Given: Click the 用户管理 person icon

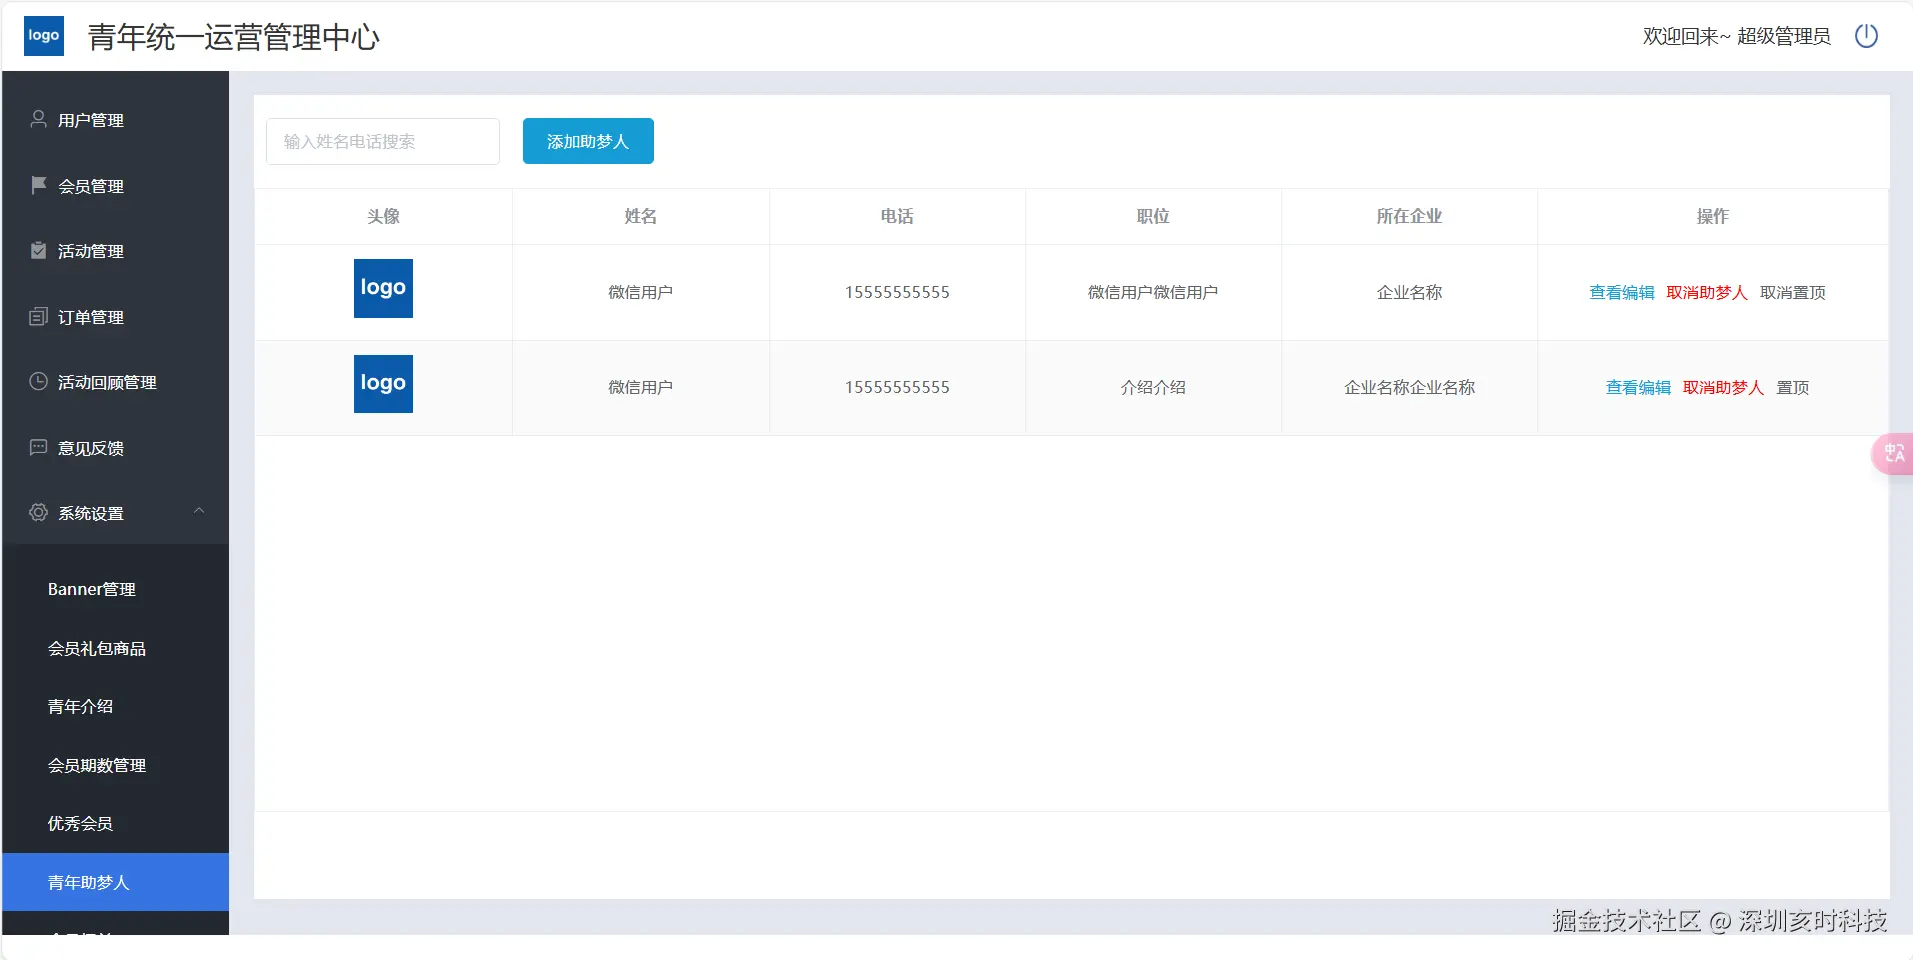Looking at the screenshot, I should coord(39,119).
